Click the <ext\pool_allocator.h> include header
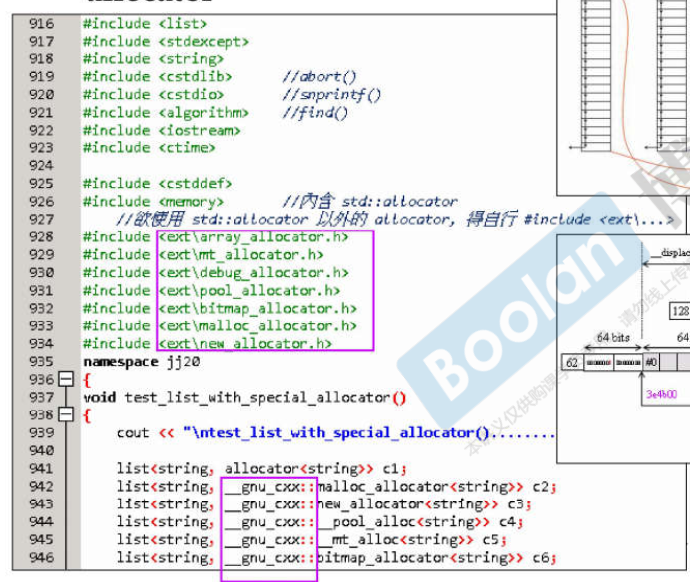The height and width of the screenshot is (582, 690). 249,291
